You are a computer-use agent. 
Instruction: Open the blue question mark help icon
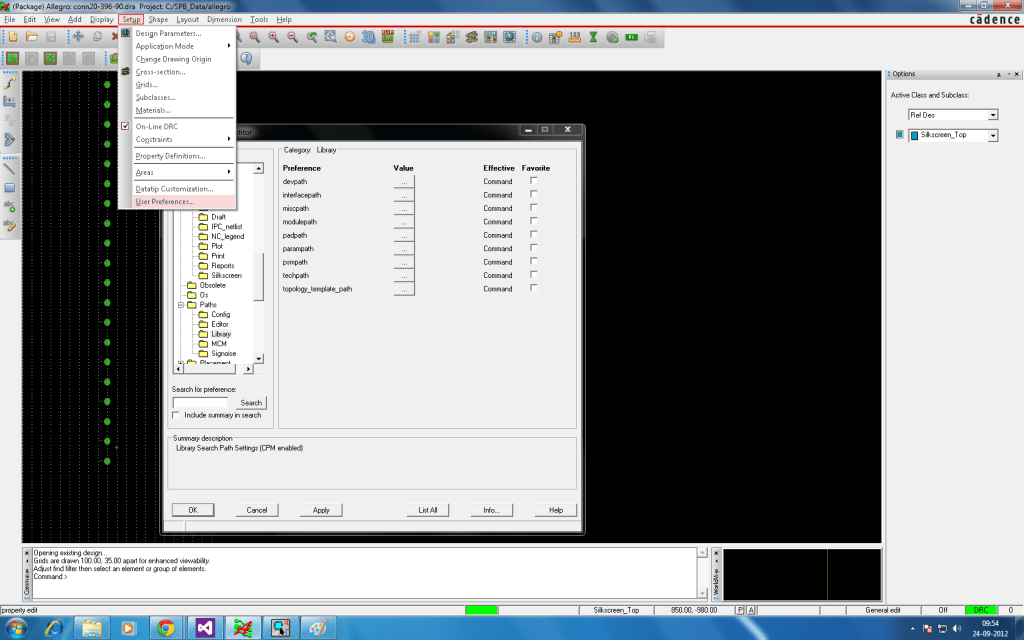[x=246, y=58]
